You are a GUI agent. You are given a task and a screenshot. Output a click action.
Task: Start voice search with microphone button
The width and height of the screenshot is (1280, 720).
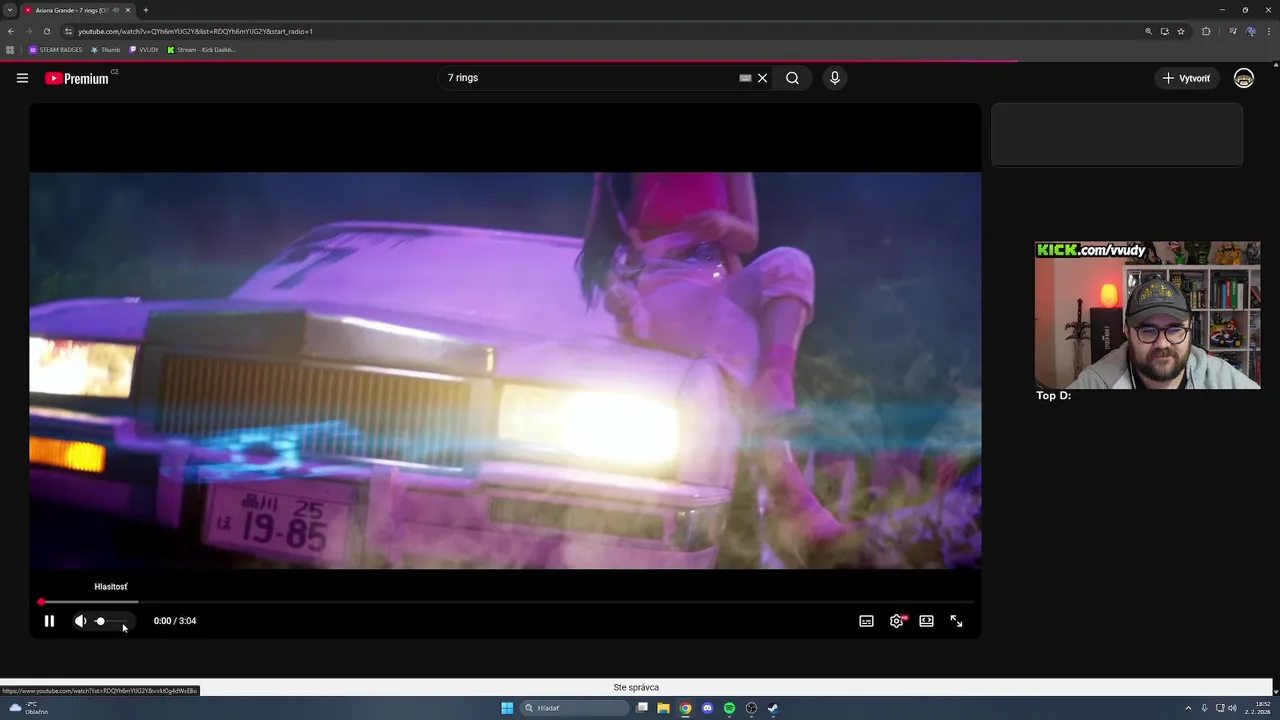click(x=835, y=78)
